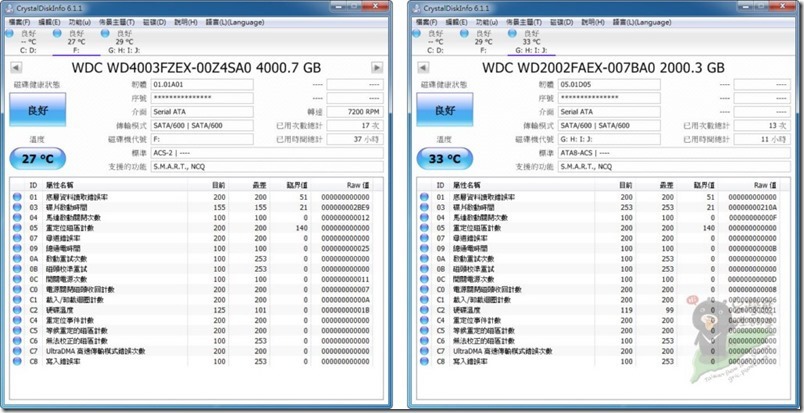This screenshot has width=804, height=413.
Task: Go to previous disk in WD2002 window
Action: click(423, 67)
